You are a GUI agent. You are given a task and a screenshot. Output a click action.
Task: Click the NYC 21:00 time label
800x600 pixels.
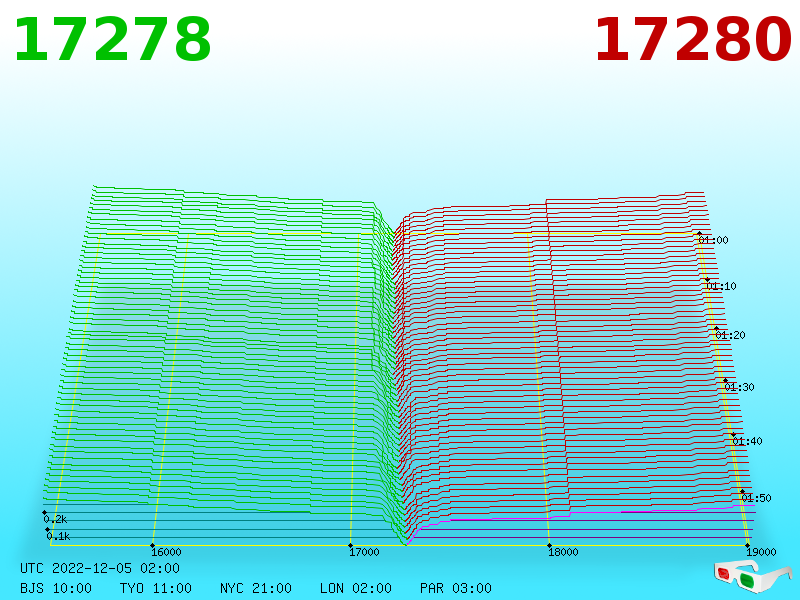point(256,588)
